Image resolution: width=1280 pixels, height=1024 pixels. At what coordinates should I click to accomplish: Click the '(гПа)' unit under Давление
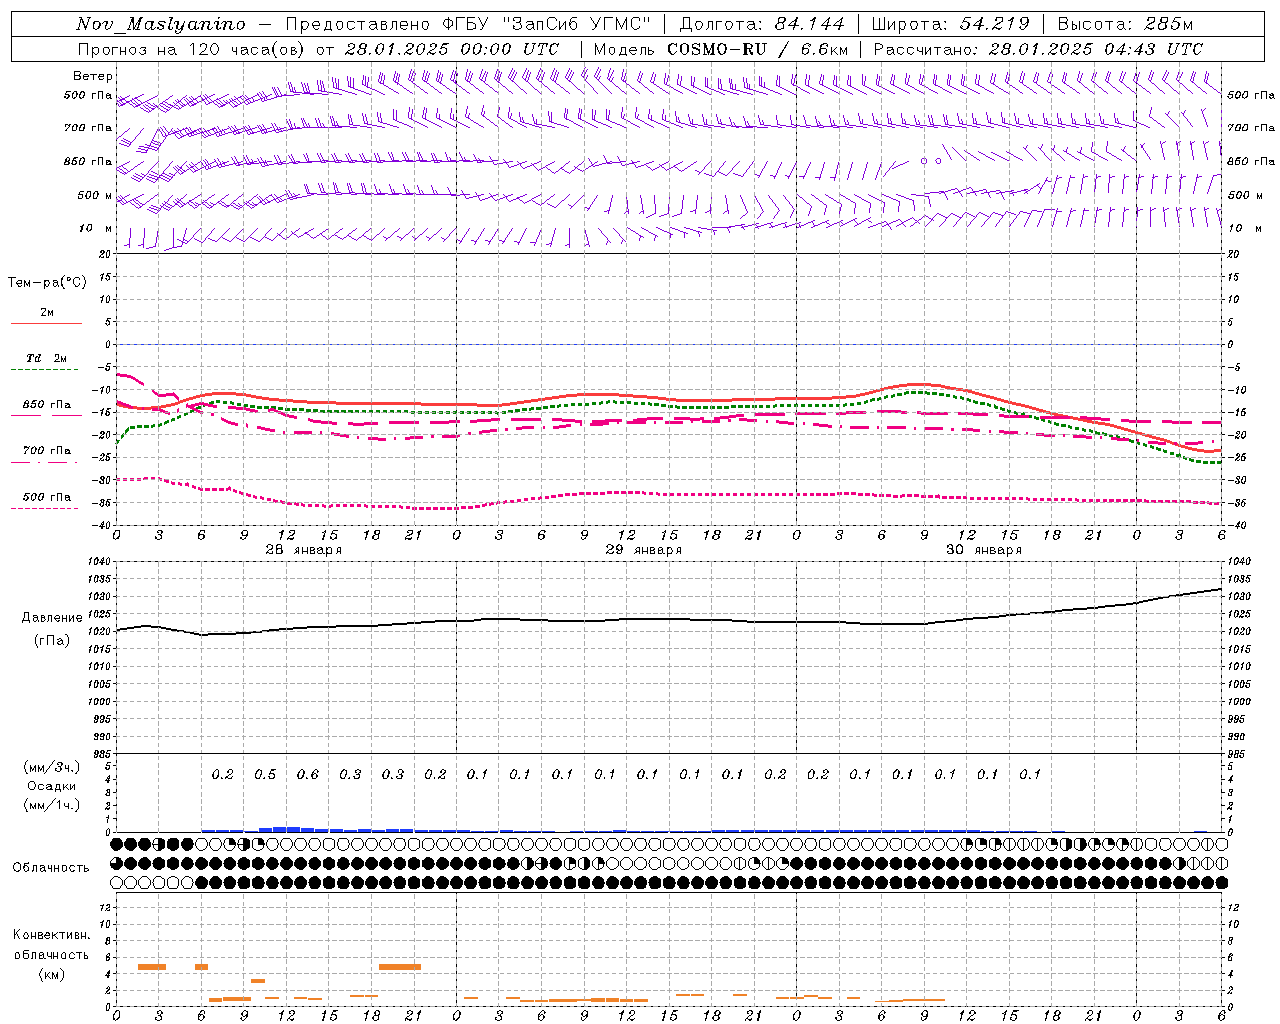pos(52,641)
